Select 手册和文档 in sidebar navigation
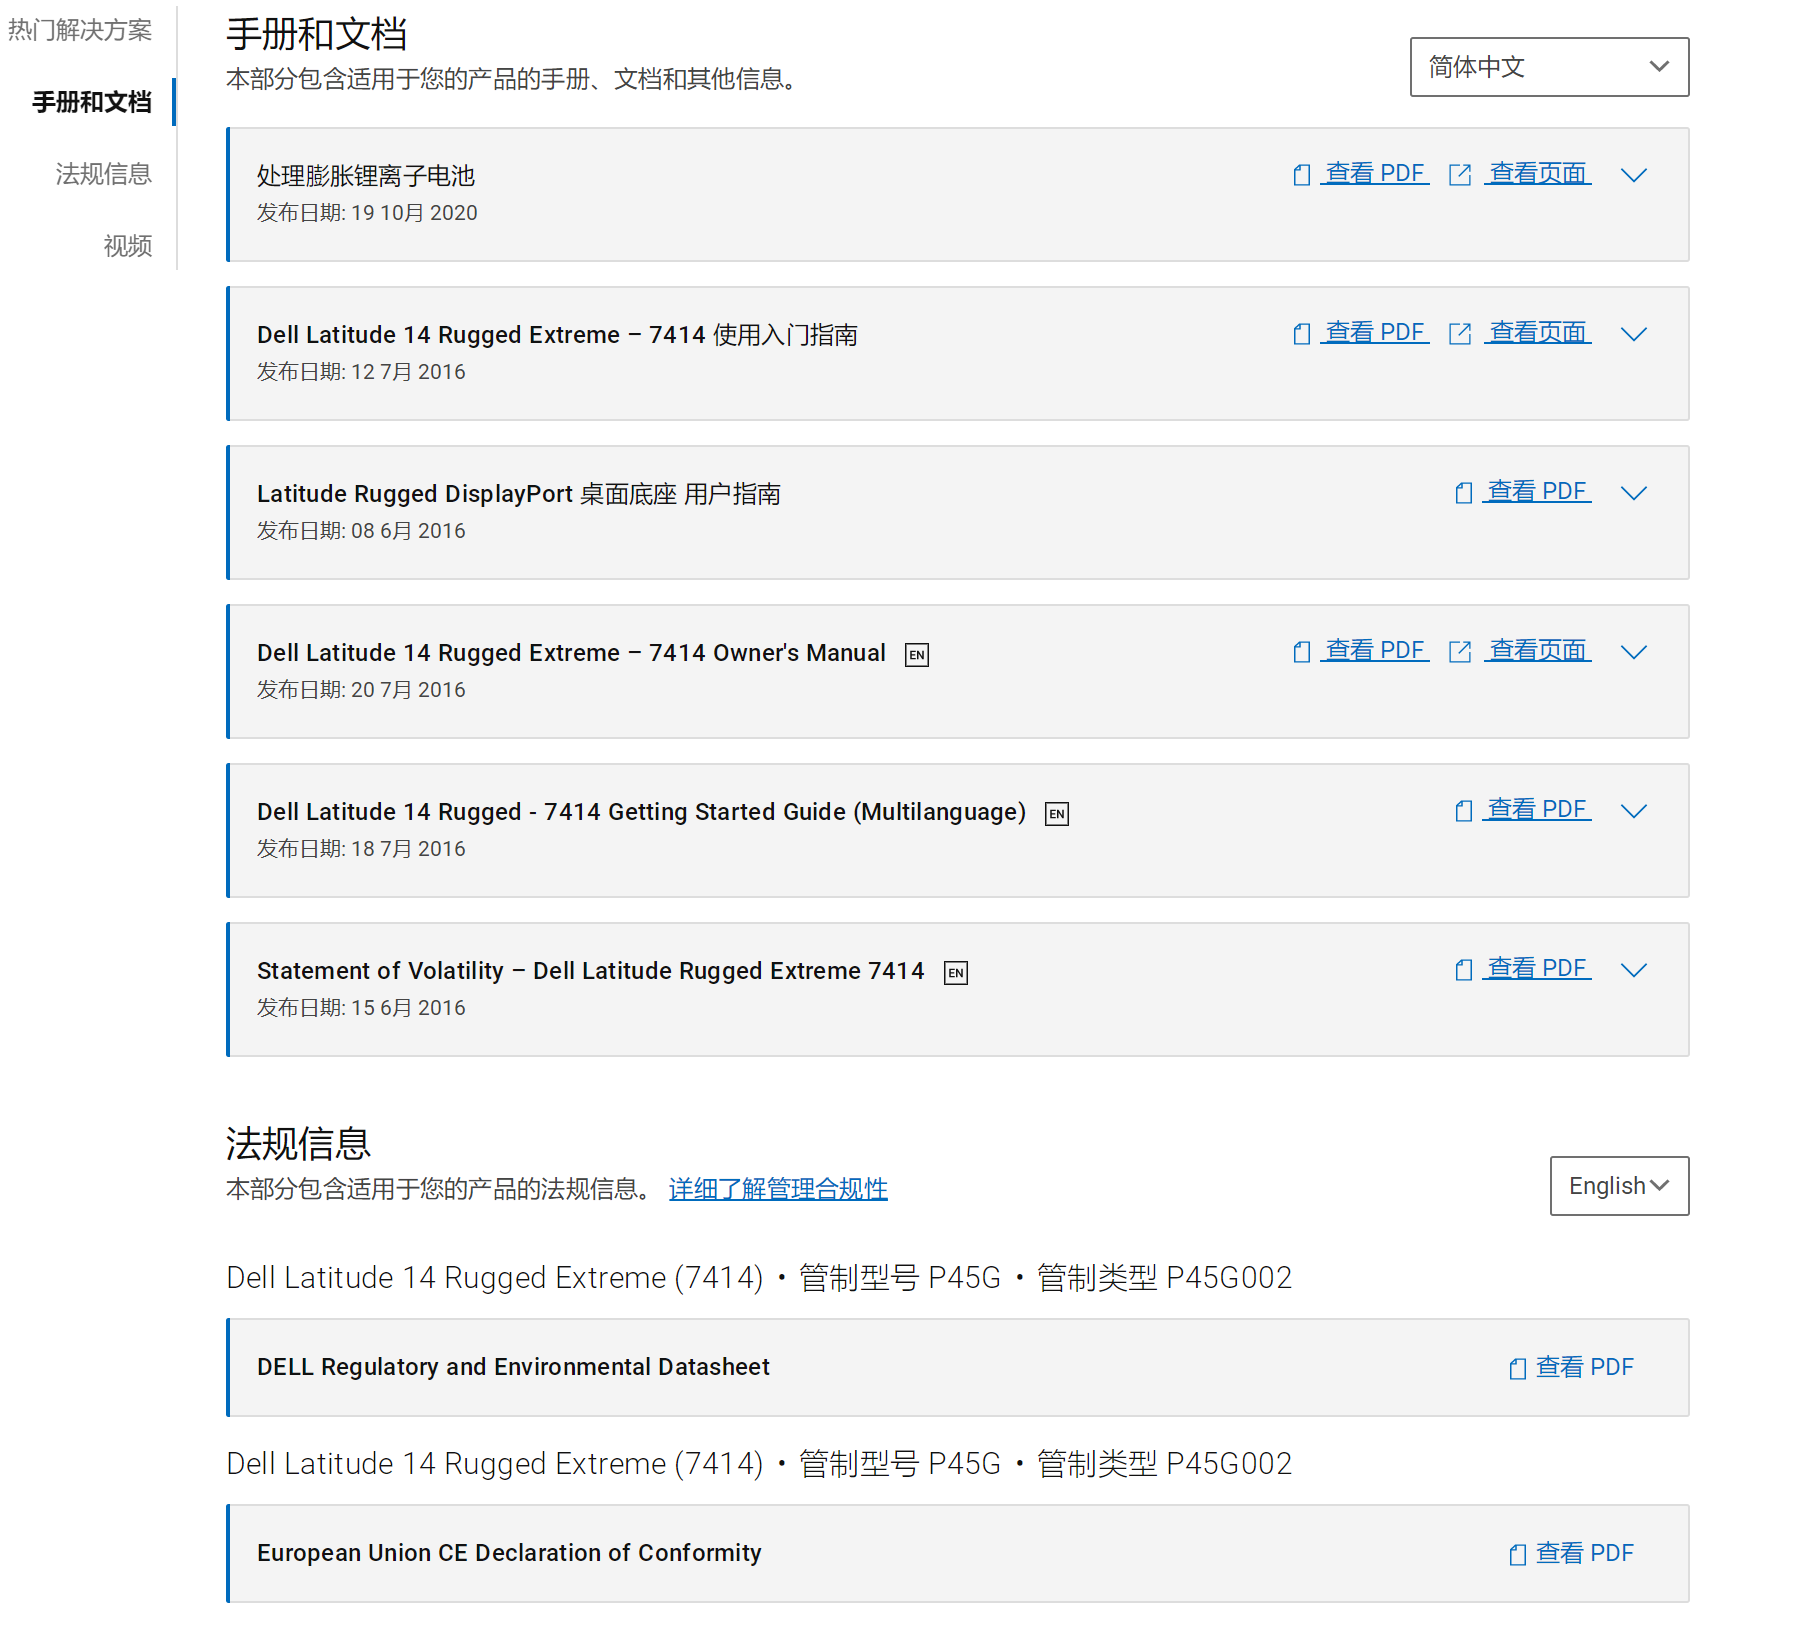1807x1635 pixels. coord(92,102)
